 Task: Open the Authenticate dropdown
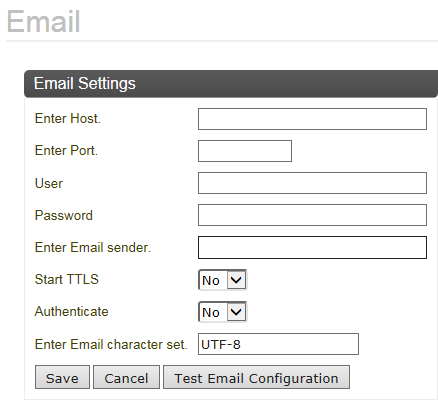click(x=222, y=312)
